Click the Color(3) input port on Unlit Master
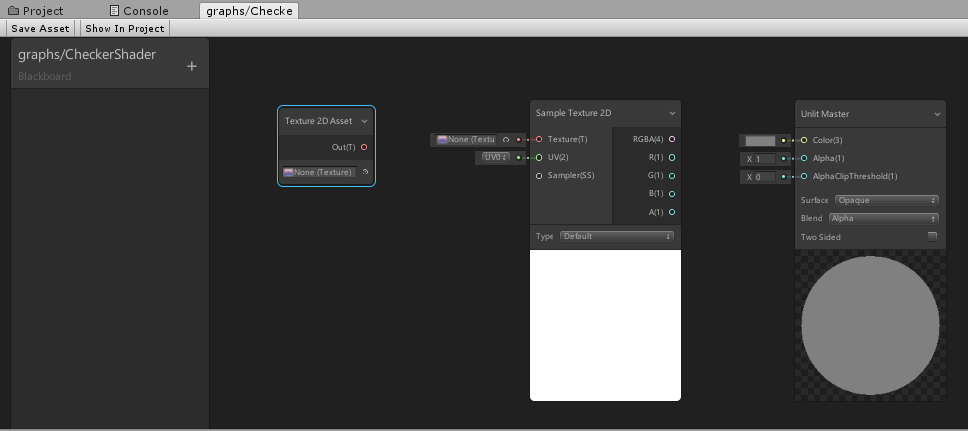The width and height of the screenshot is (968, 431). 804,140
